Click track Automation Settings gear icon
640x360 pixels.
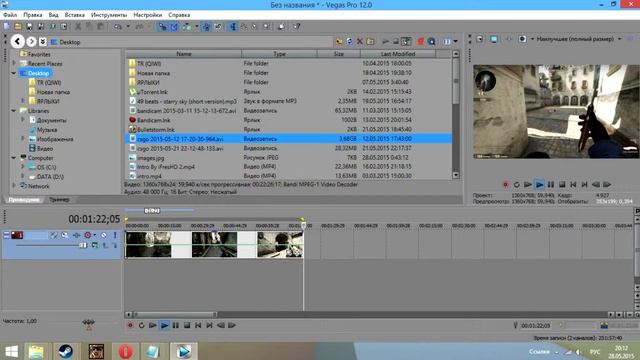87,235
